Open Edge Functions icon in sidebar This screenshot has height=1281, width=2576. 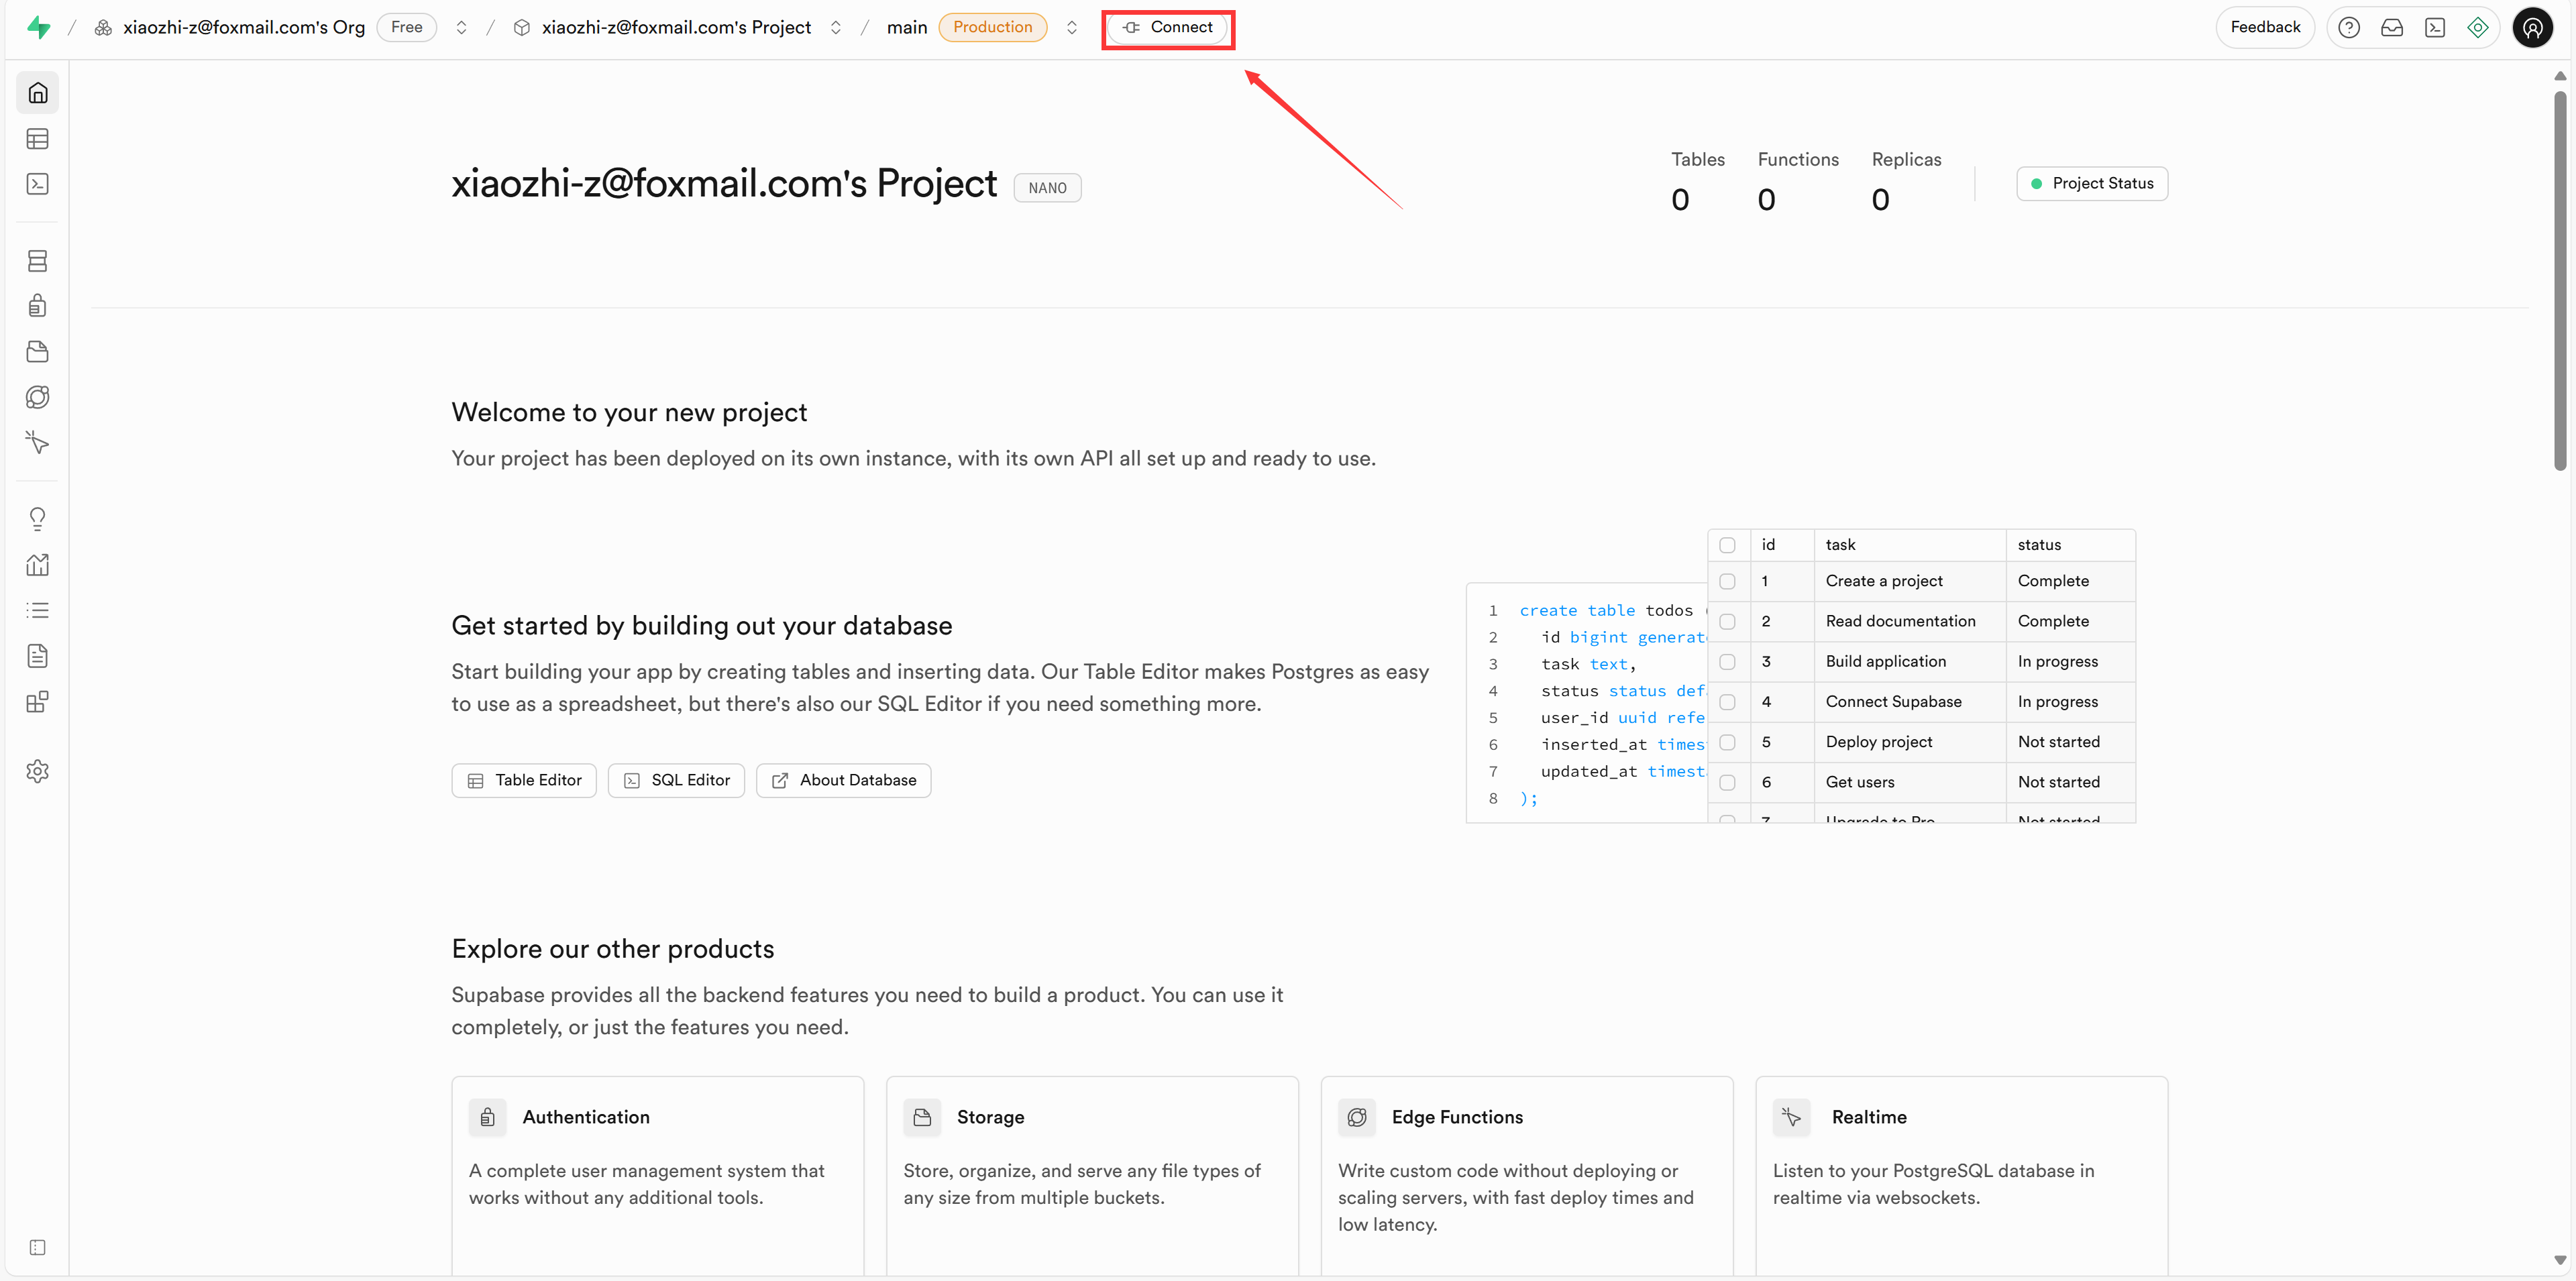tap(37, 397)
